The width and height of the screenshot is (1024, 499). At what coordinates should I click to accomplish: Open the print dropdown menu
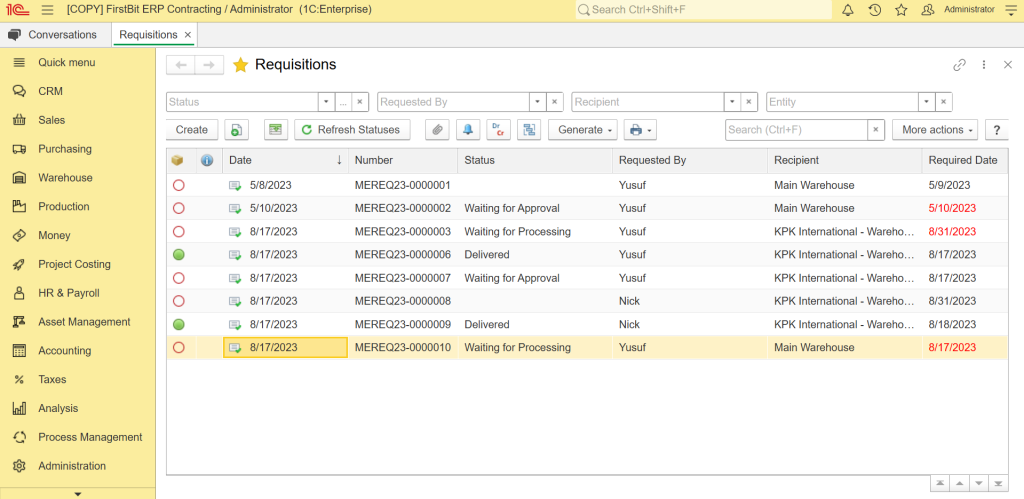coord(640,130)
